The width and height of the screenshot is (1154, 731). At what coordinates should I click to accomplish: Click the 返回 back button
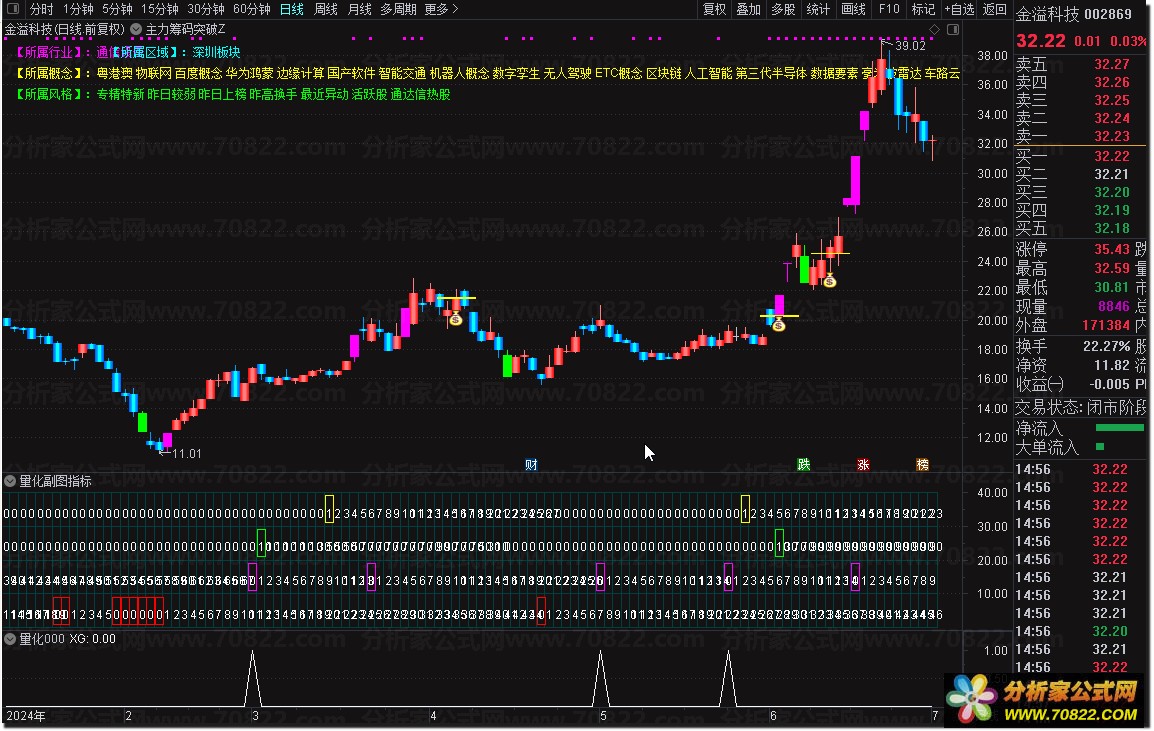pyautogui.click(x=994, y=9)
